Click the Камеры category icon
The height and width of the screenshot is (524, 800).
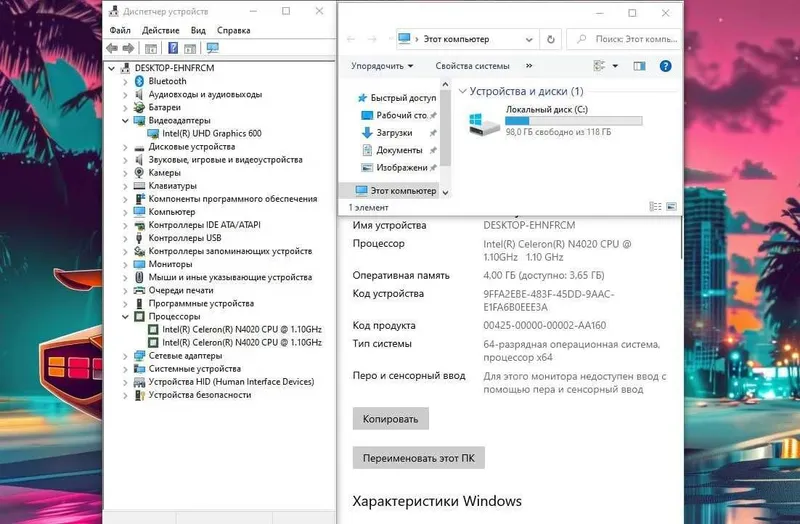(139, 172)
